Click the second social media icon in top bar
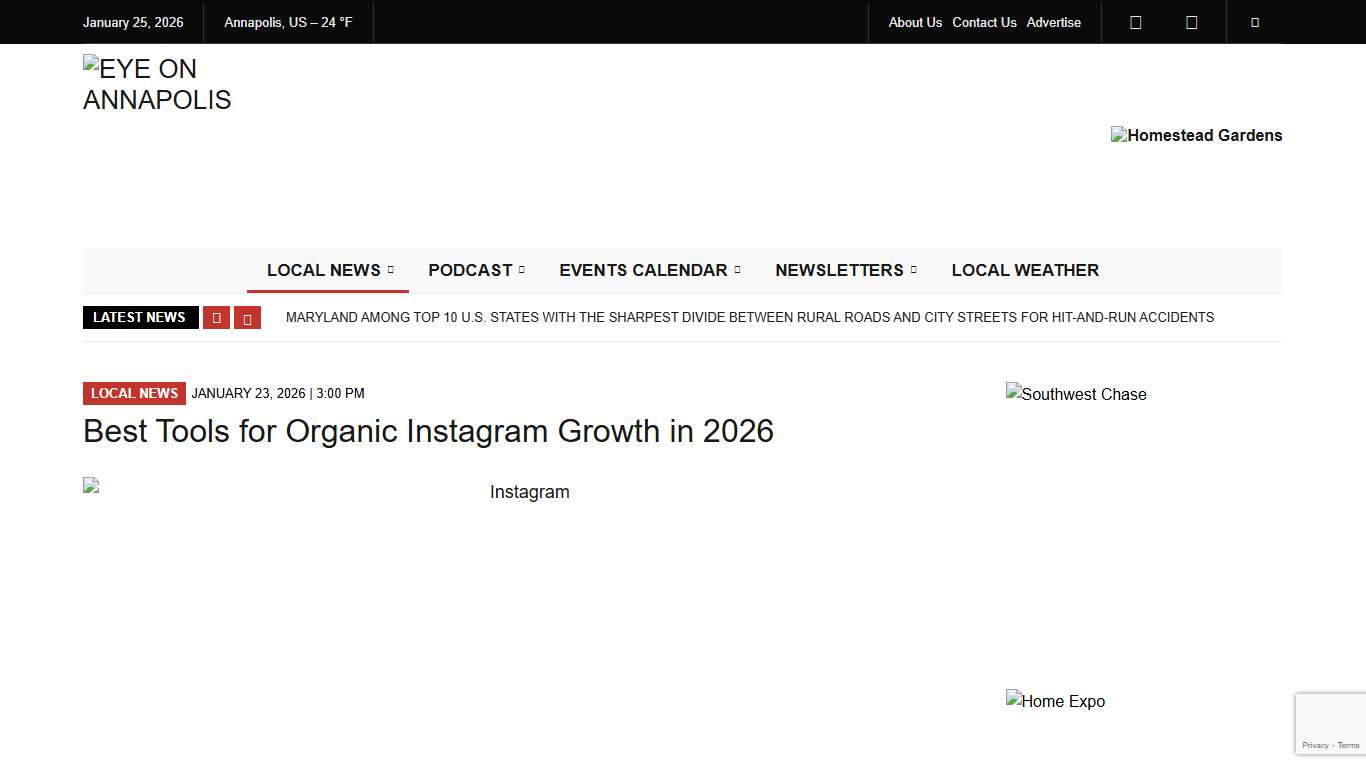Screen dimensions: 1366x768 (1192, 22)
